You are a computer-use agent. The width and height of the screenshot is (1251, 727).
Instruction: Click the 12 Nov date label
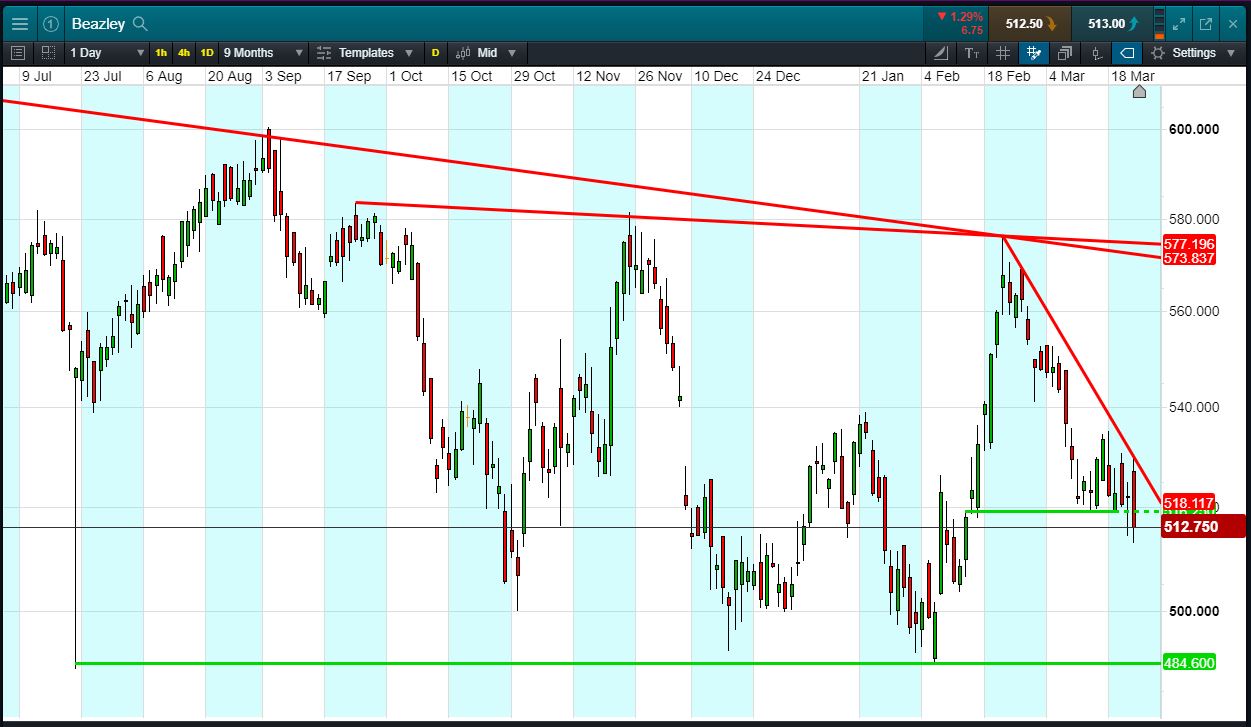(x=597, y=76)
